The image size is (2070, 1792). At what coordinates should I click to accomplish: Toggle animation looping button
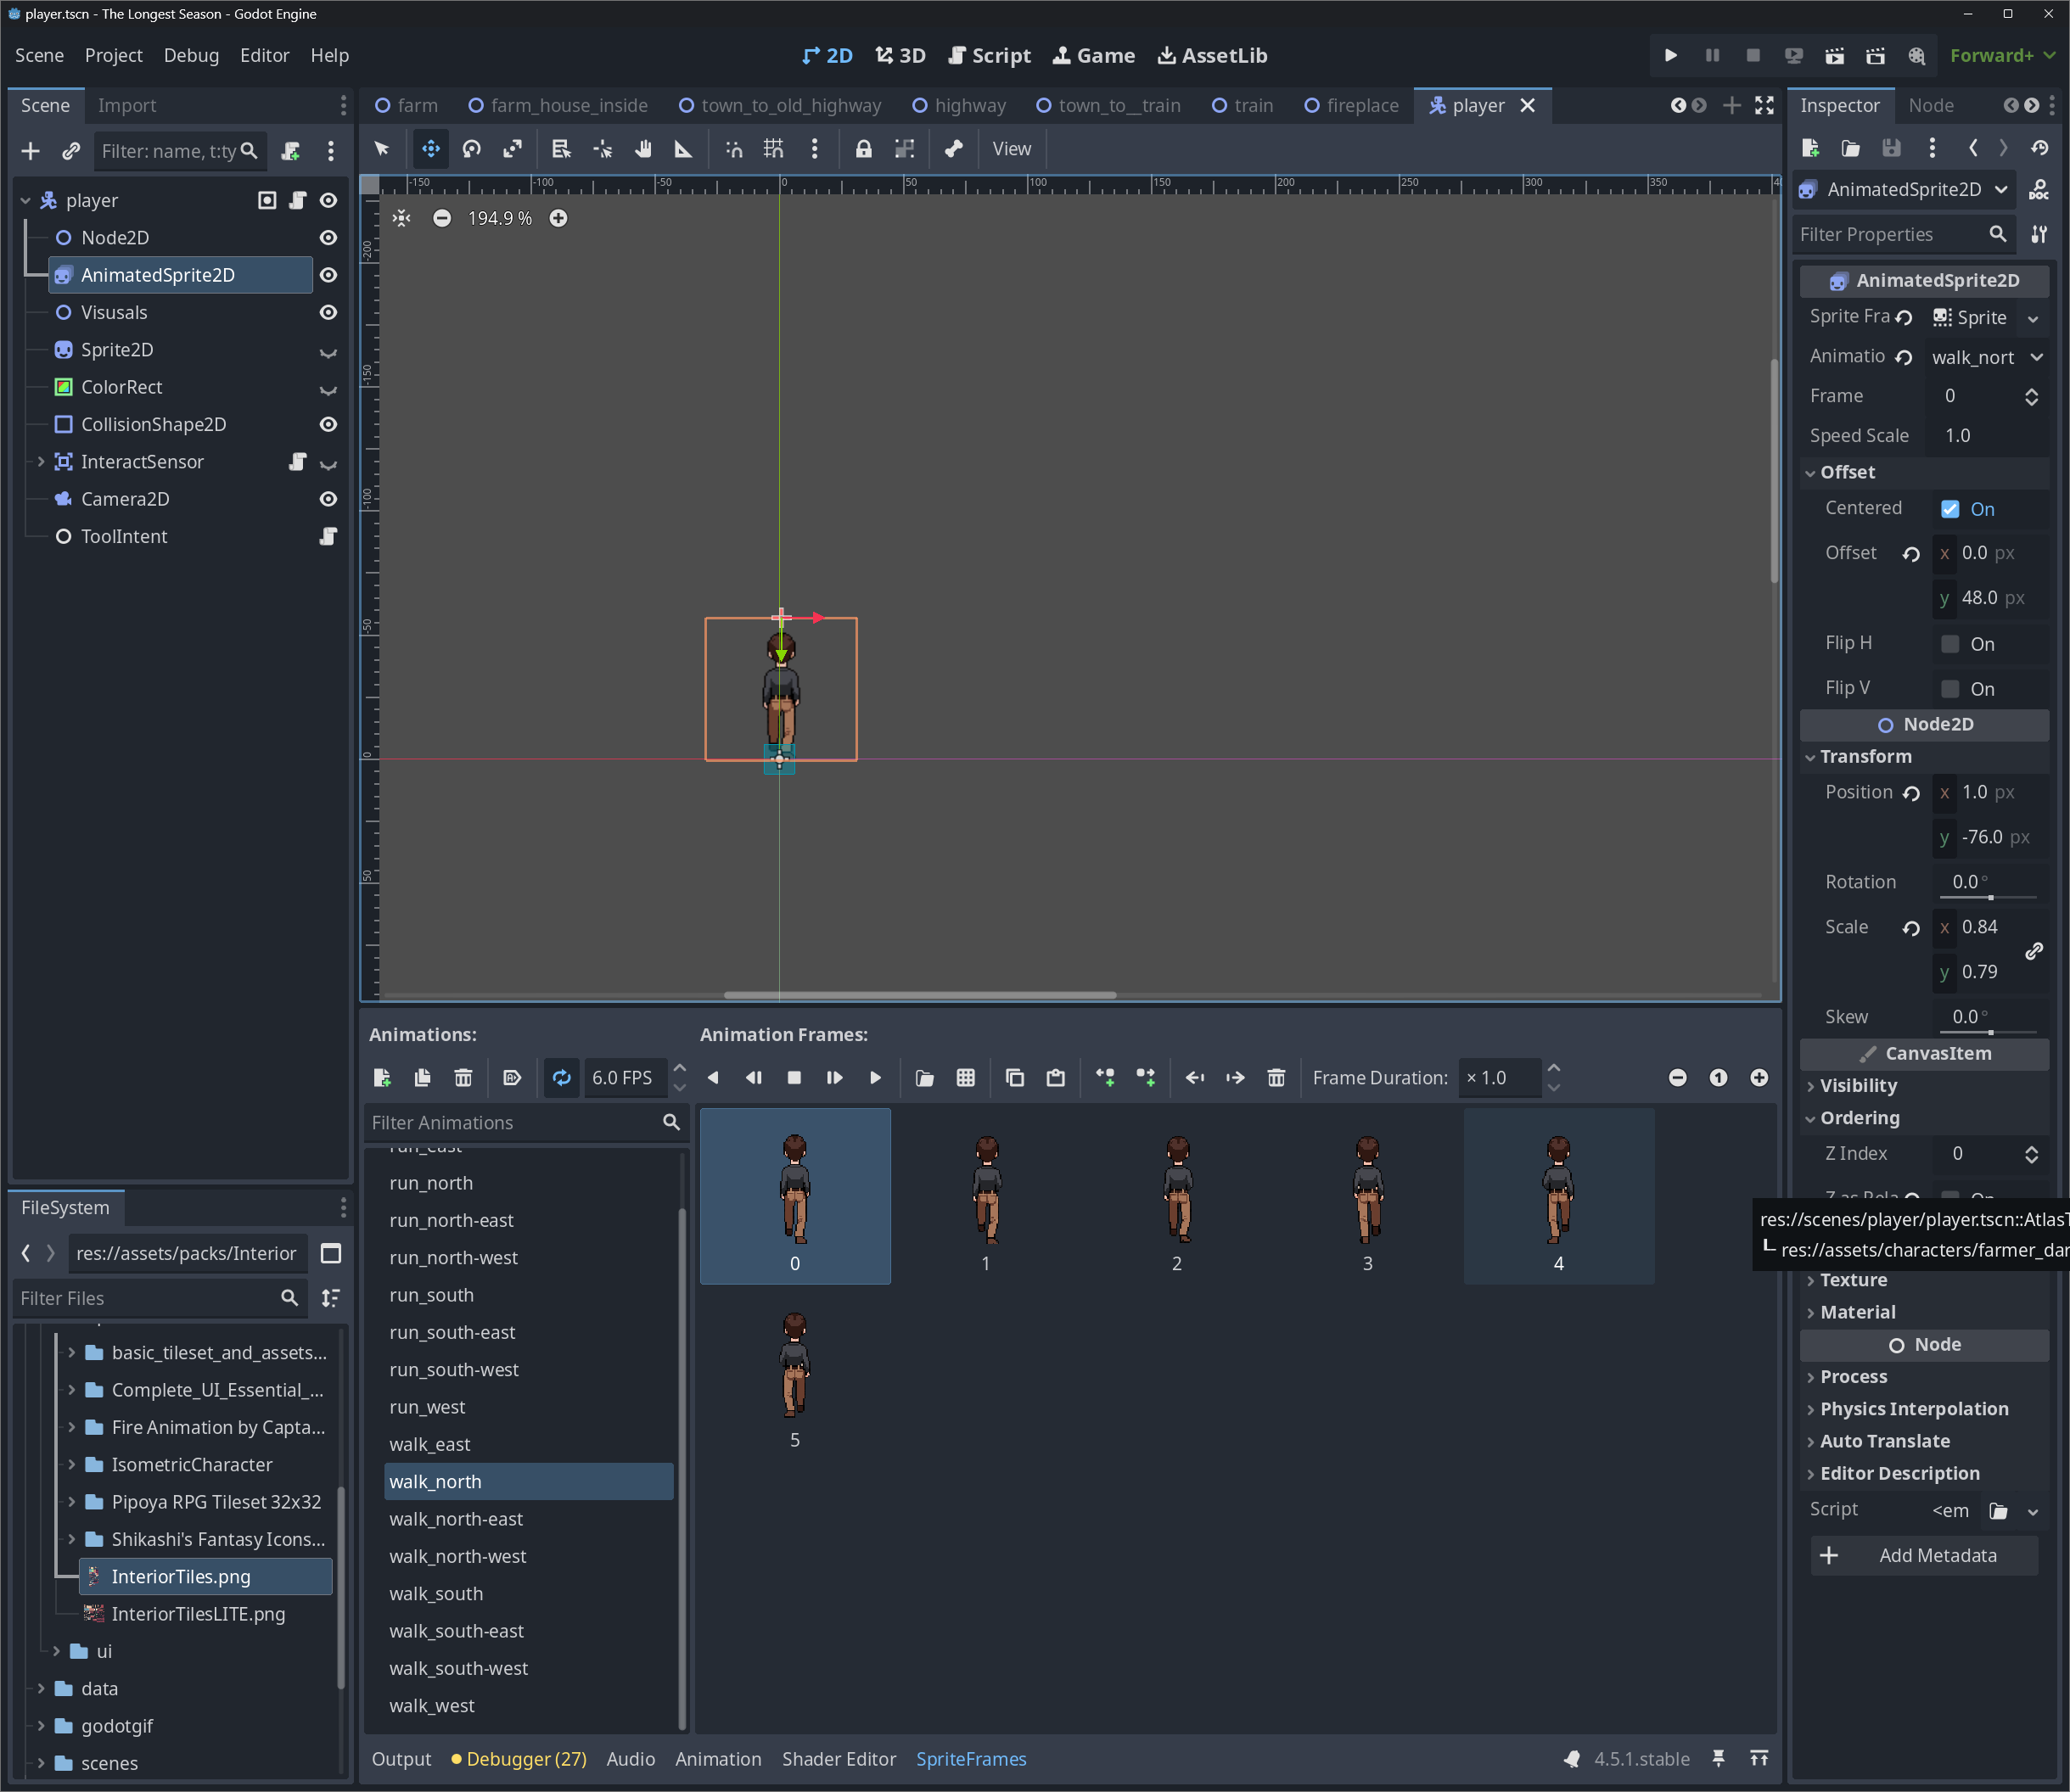click(561, 1077)
